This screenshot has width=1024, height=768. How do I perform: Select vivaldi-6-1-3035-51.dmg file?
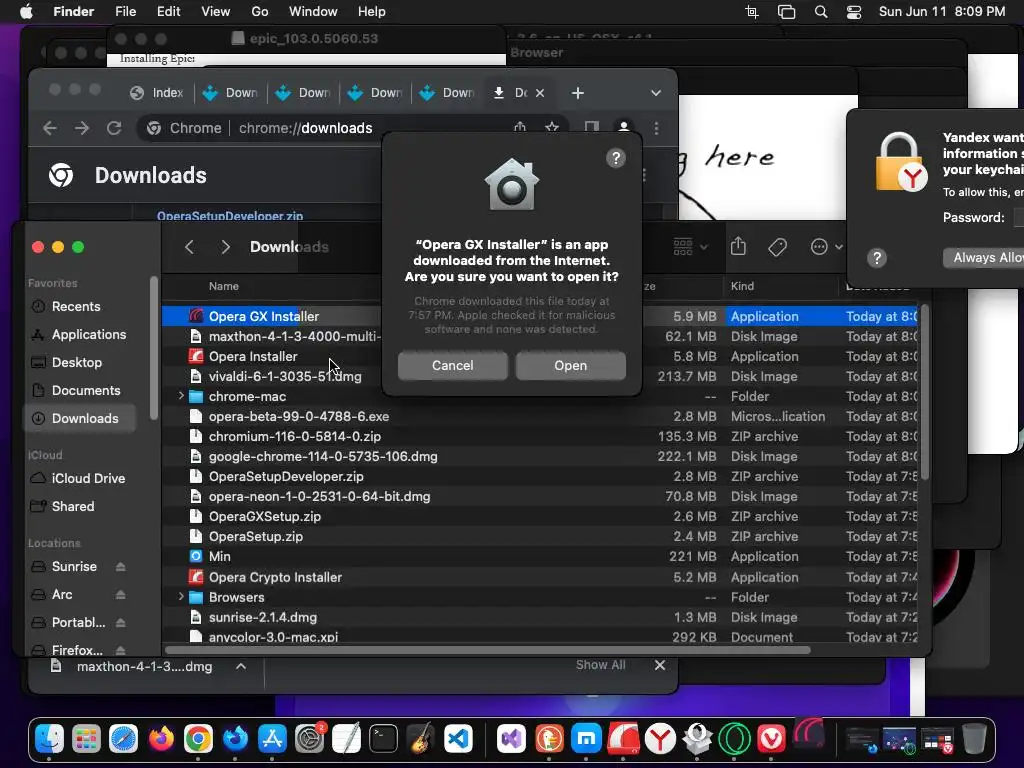click(539, 377)
